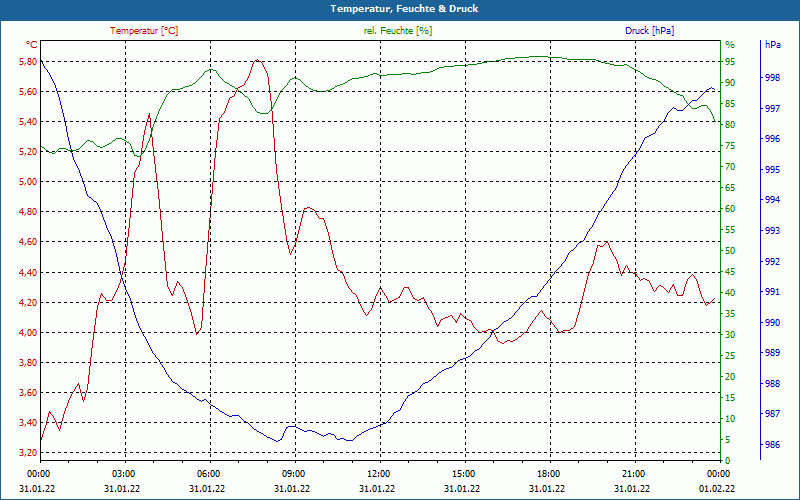Image resolution: width=800 pixels, height=500 pixels.
Task: Click the 990 hPa pressure axis value
Action: [x=773, y=323]
